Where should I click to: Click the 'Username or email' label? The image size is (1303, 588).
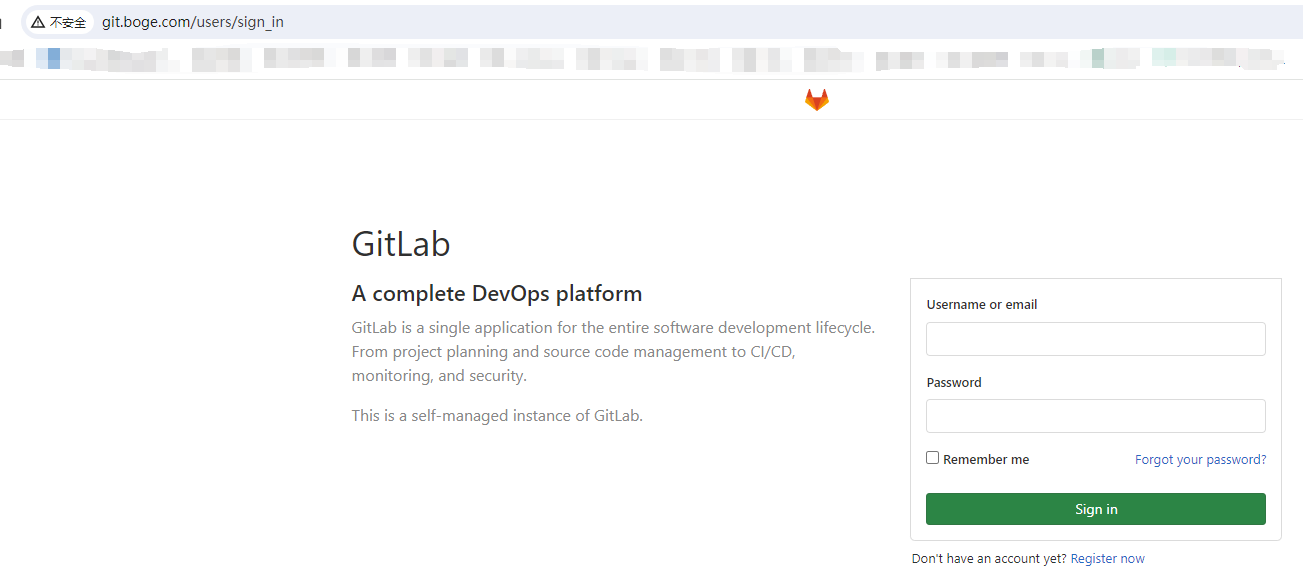point(982,305)
